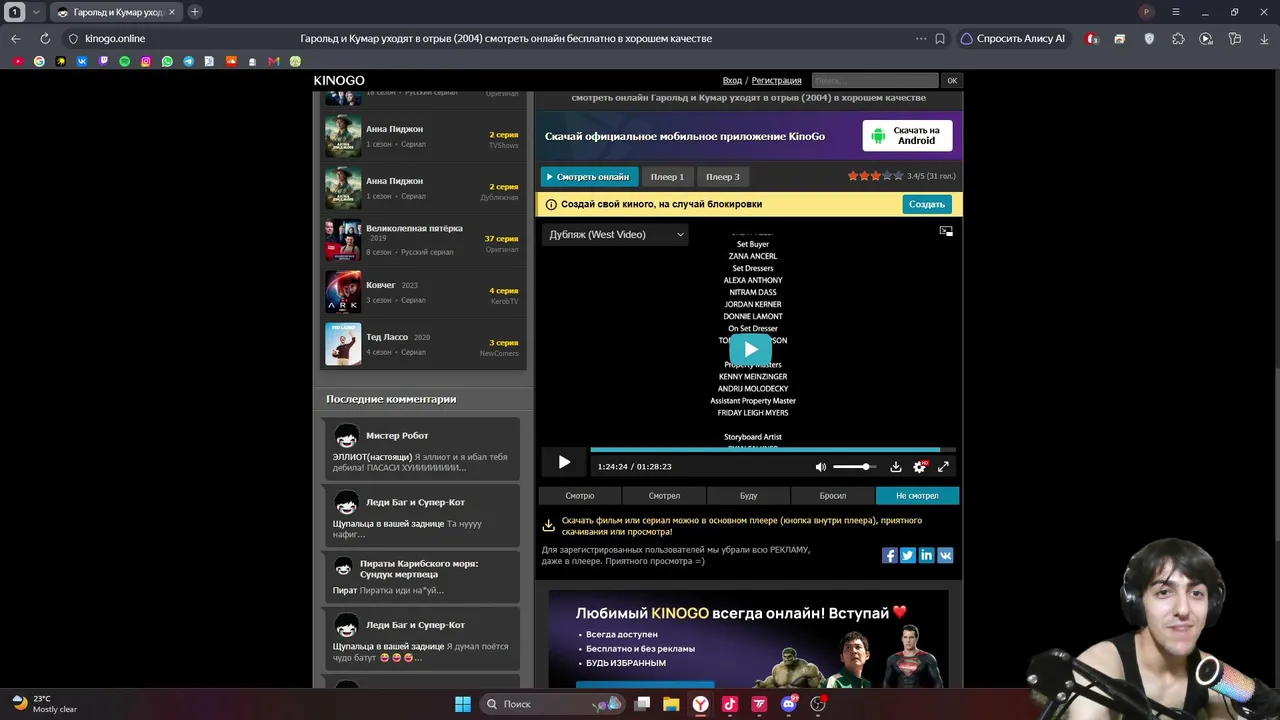Viewport: 1280px width, 720px height.
Task: Open YouTube bookmark in bookmarks bar
Action: [18, 62]
